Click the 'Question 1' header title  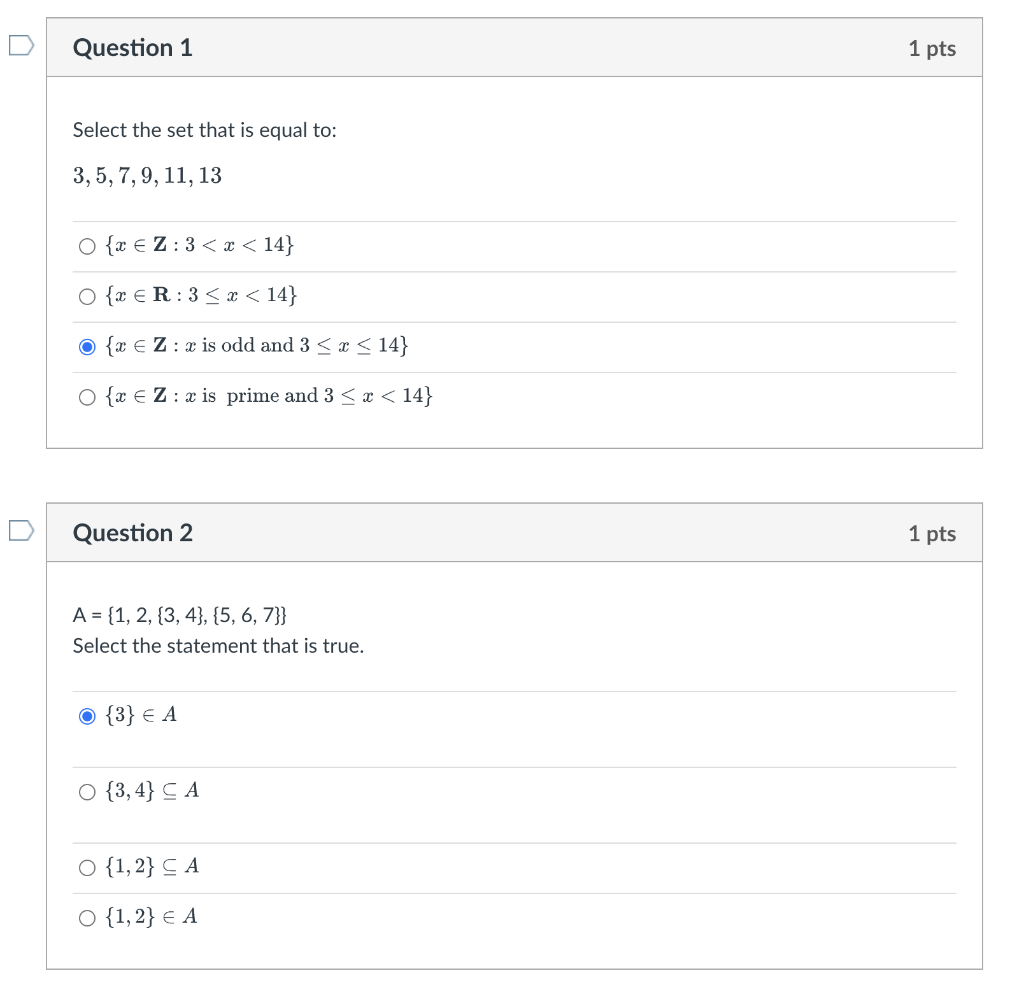(x=133, y=48)
